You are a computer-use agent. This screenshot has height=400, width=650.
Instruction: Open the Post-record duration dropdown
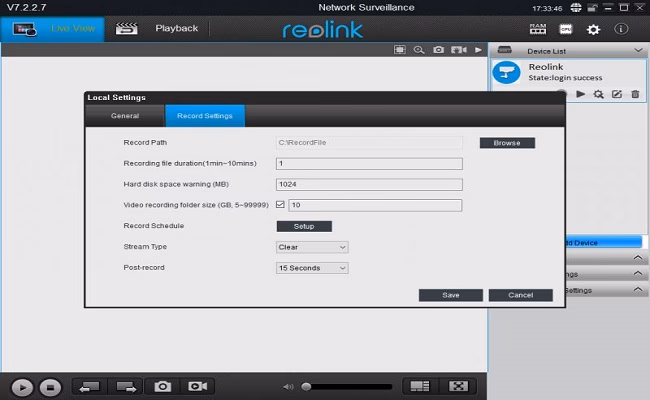(x=312, y=268)
